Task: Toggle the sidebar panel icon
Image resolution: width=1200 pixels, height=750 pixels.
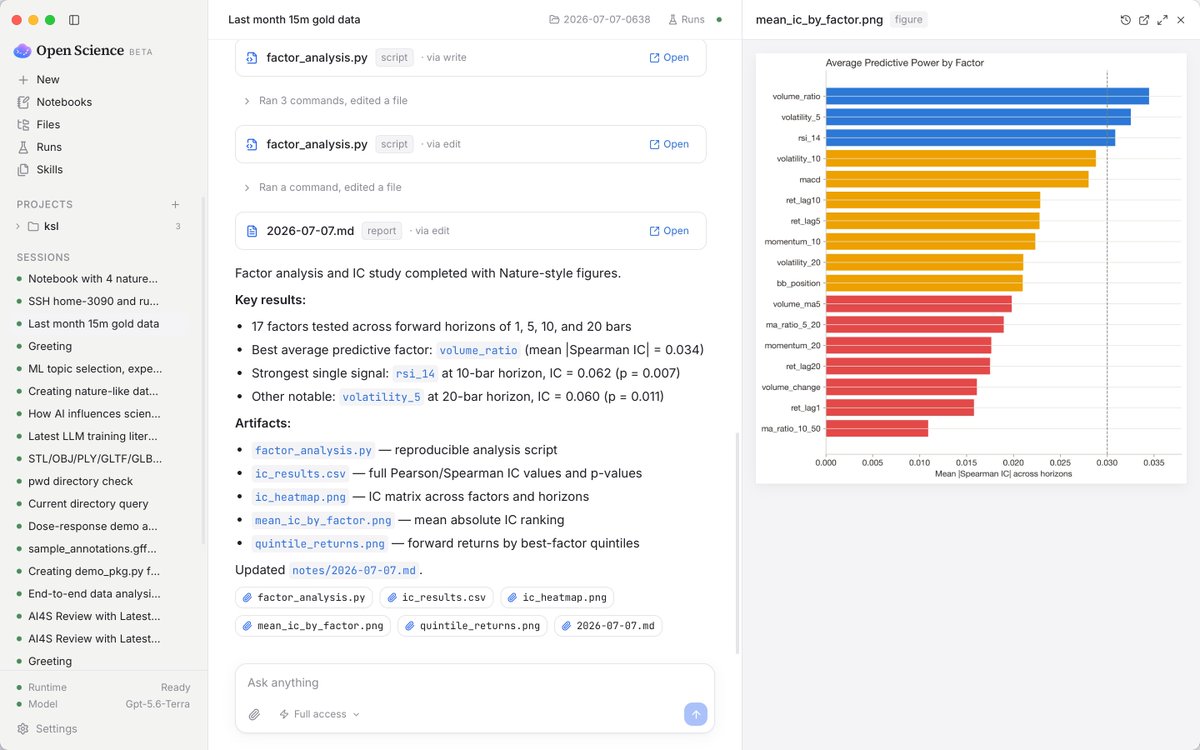Action: tap(75, 20)
